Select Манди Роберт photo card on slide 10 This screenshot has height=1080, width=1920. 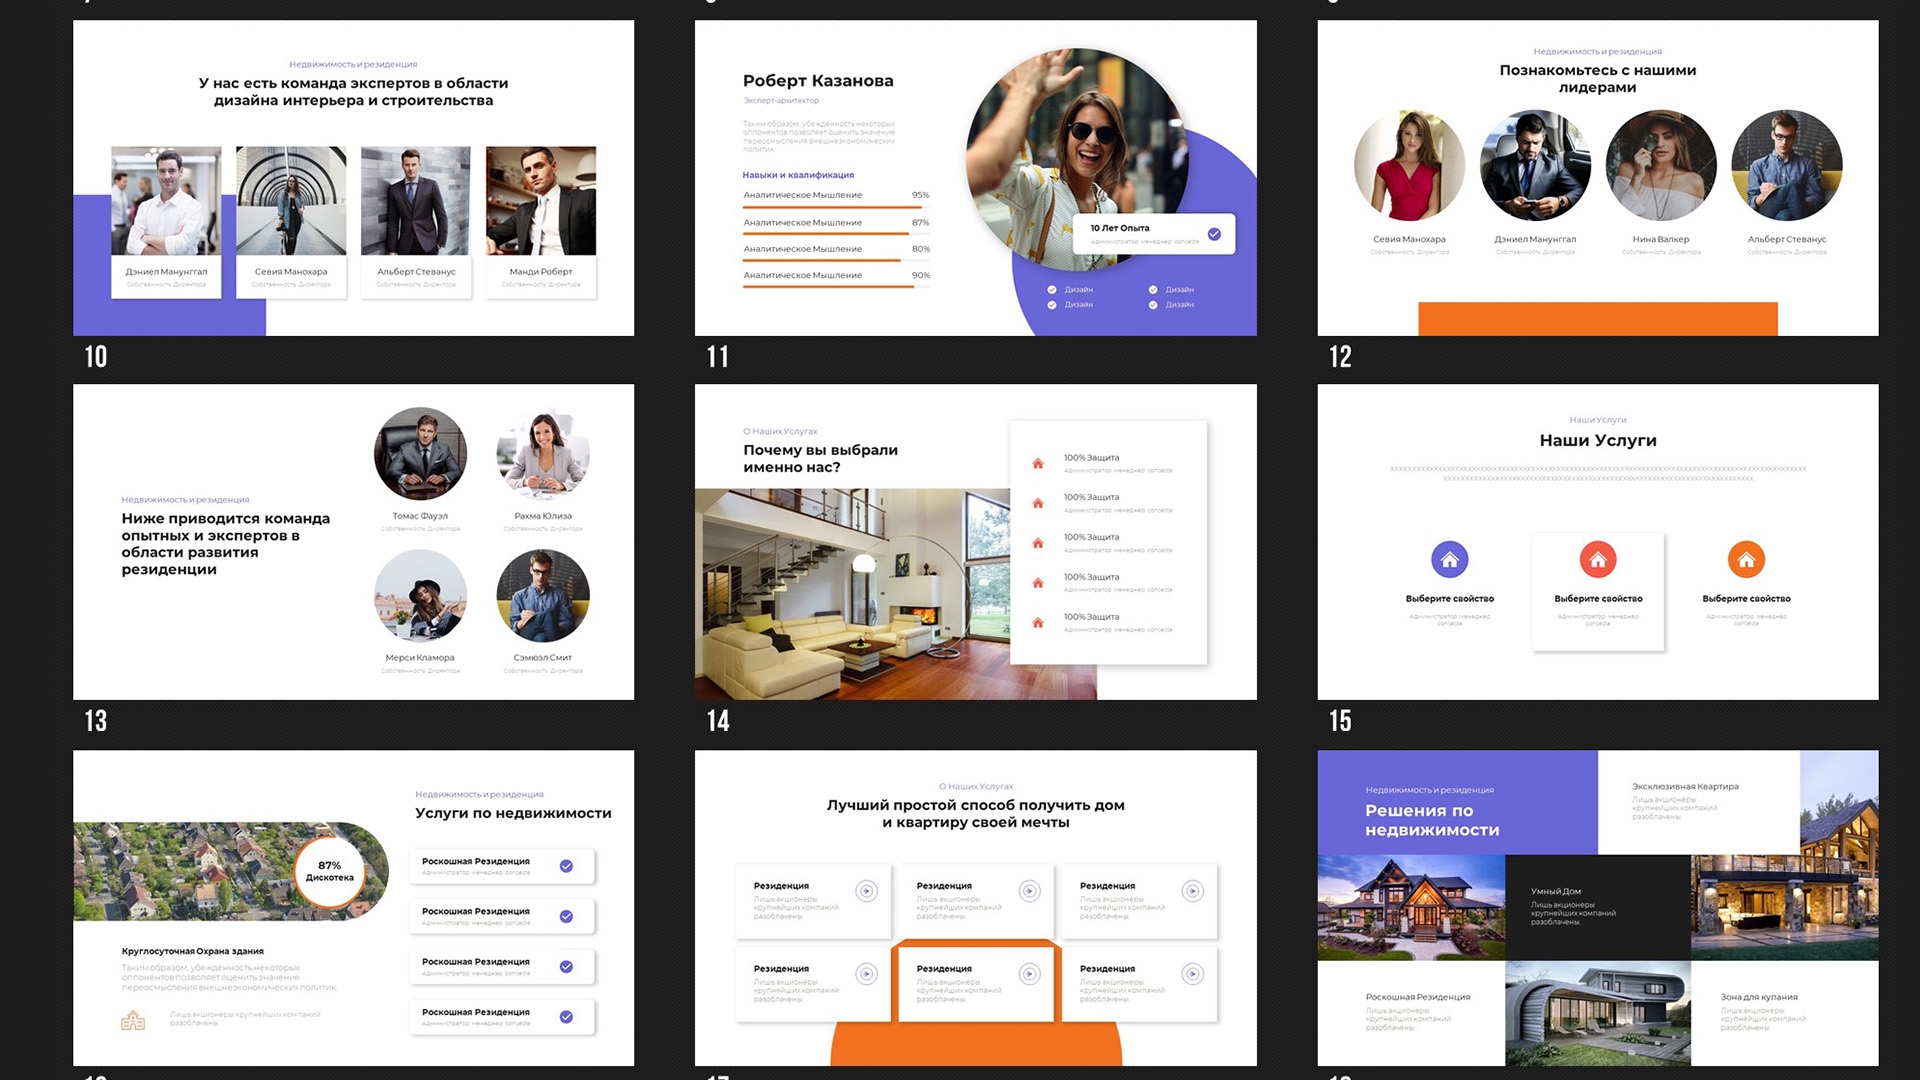541,222
